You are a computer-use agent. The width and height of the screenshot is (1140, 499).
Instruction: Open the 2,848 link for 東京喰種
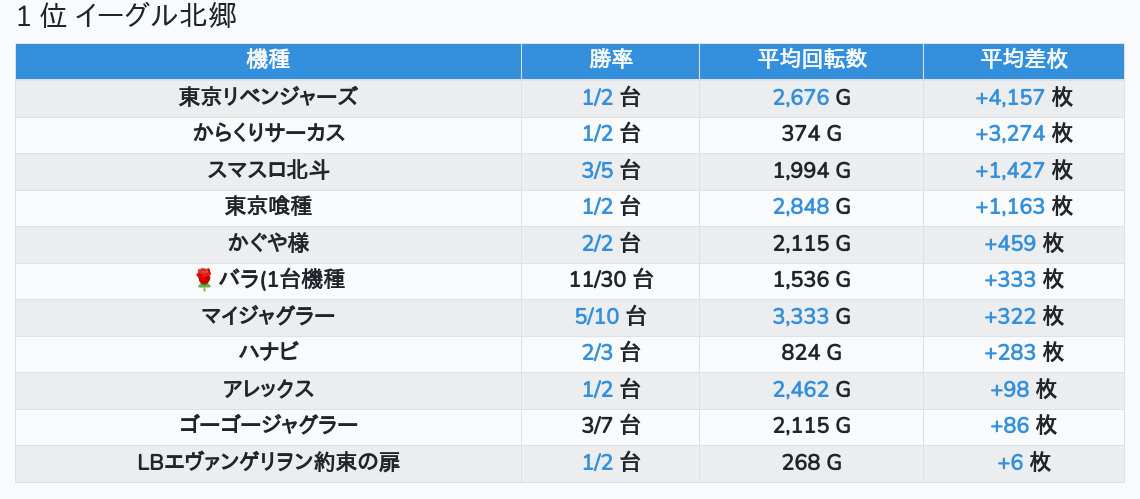(801, 207)
